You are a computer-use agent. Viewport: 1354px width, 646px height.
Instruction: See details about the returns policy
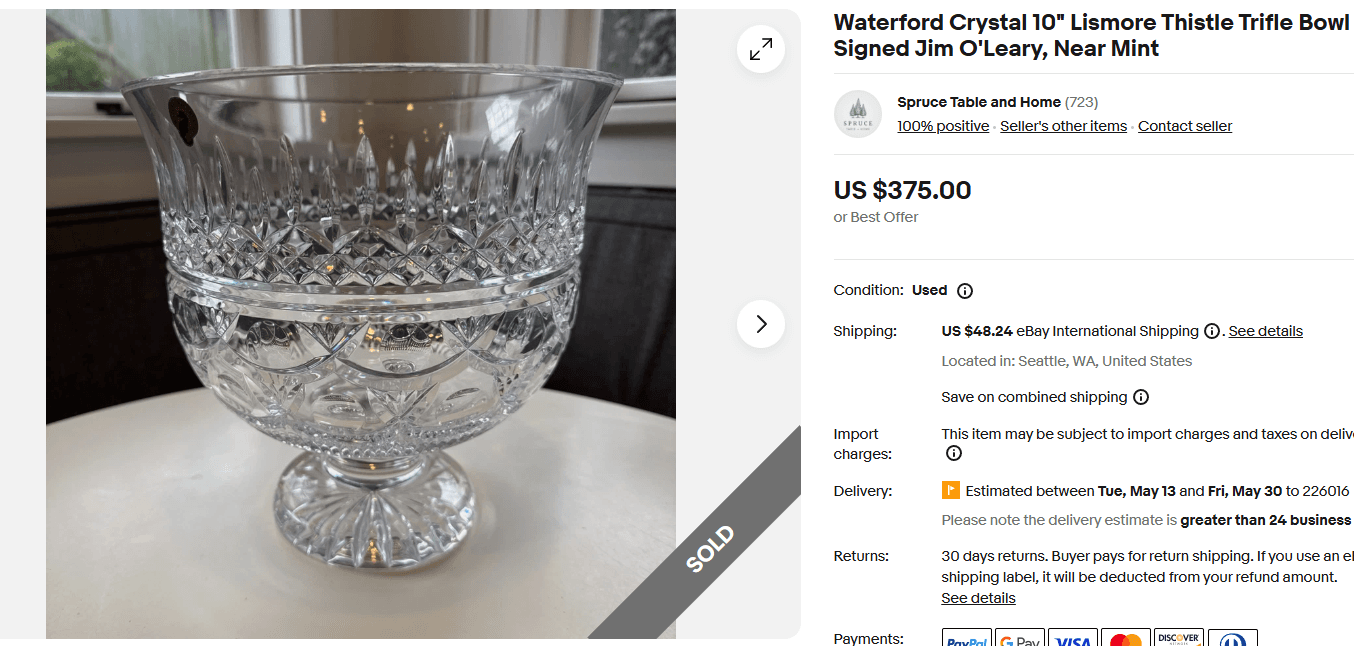[978, 597]
